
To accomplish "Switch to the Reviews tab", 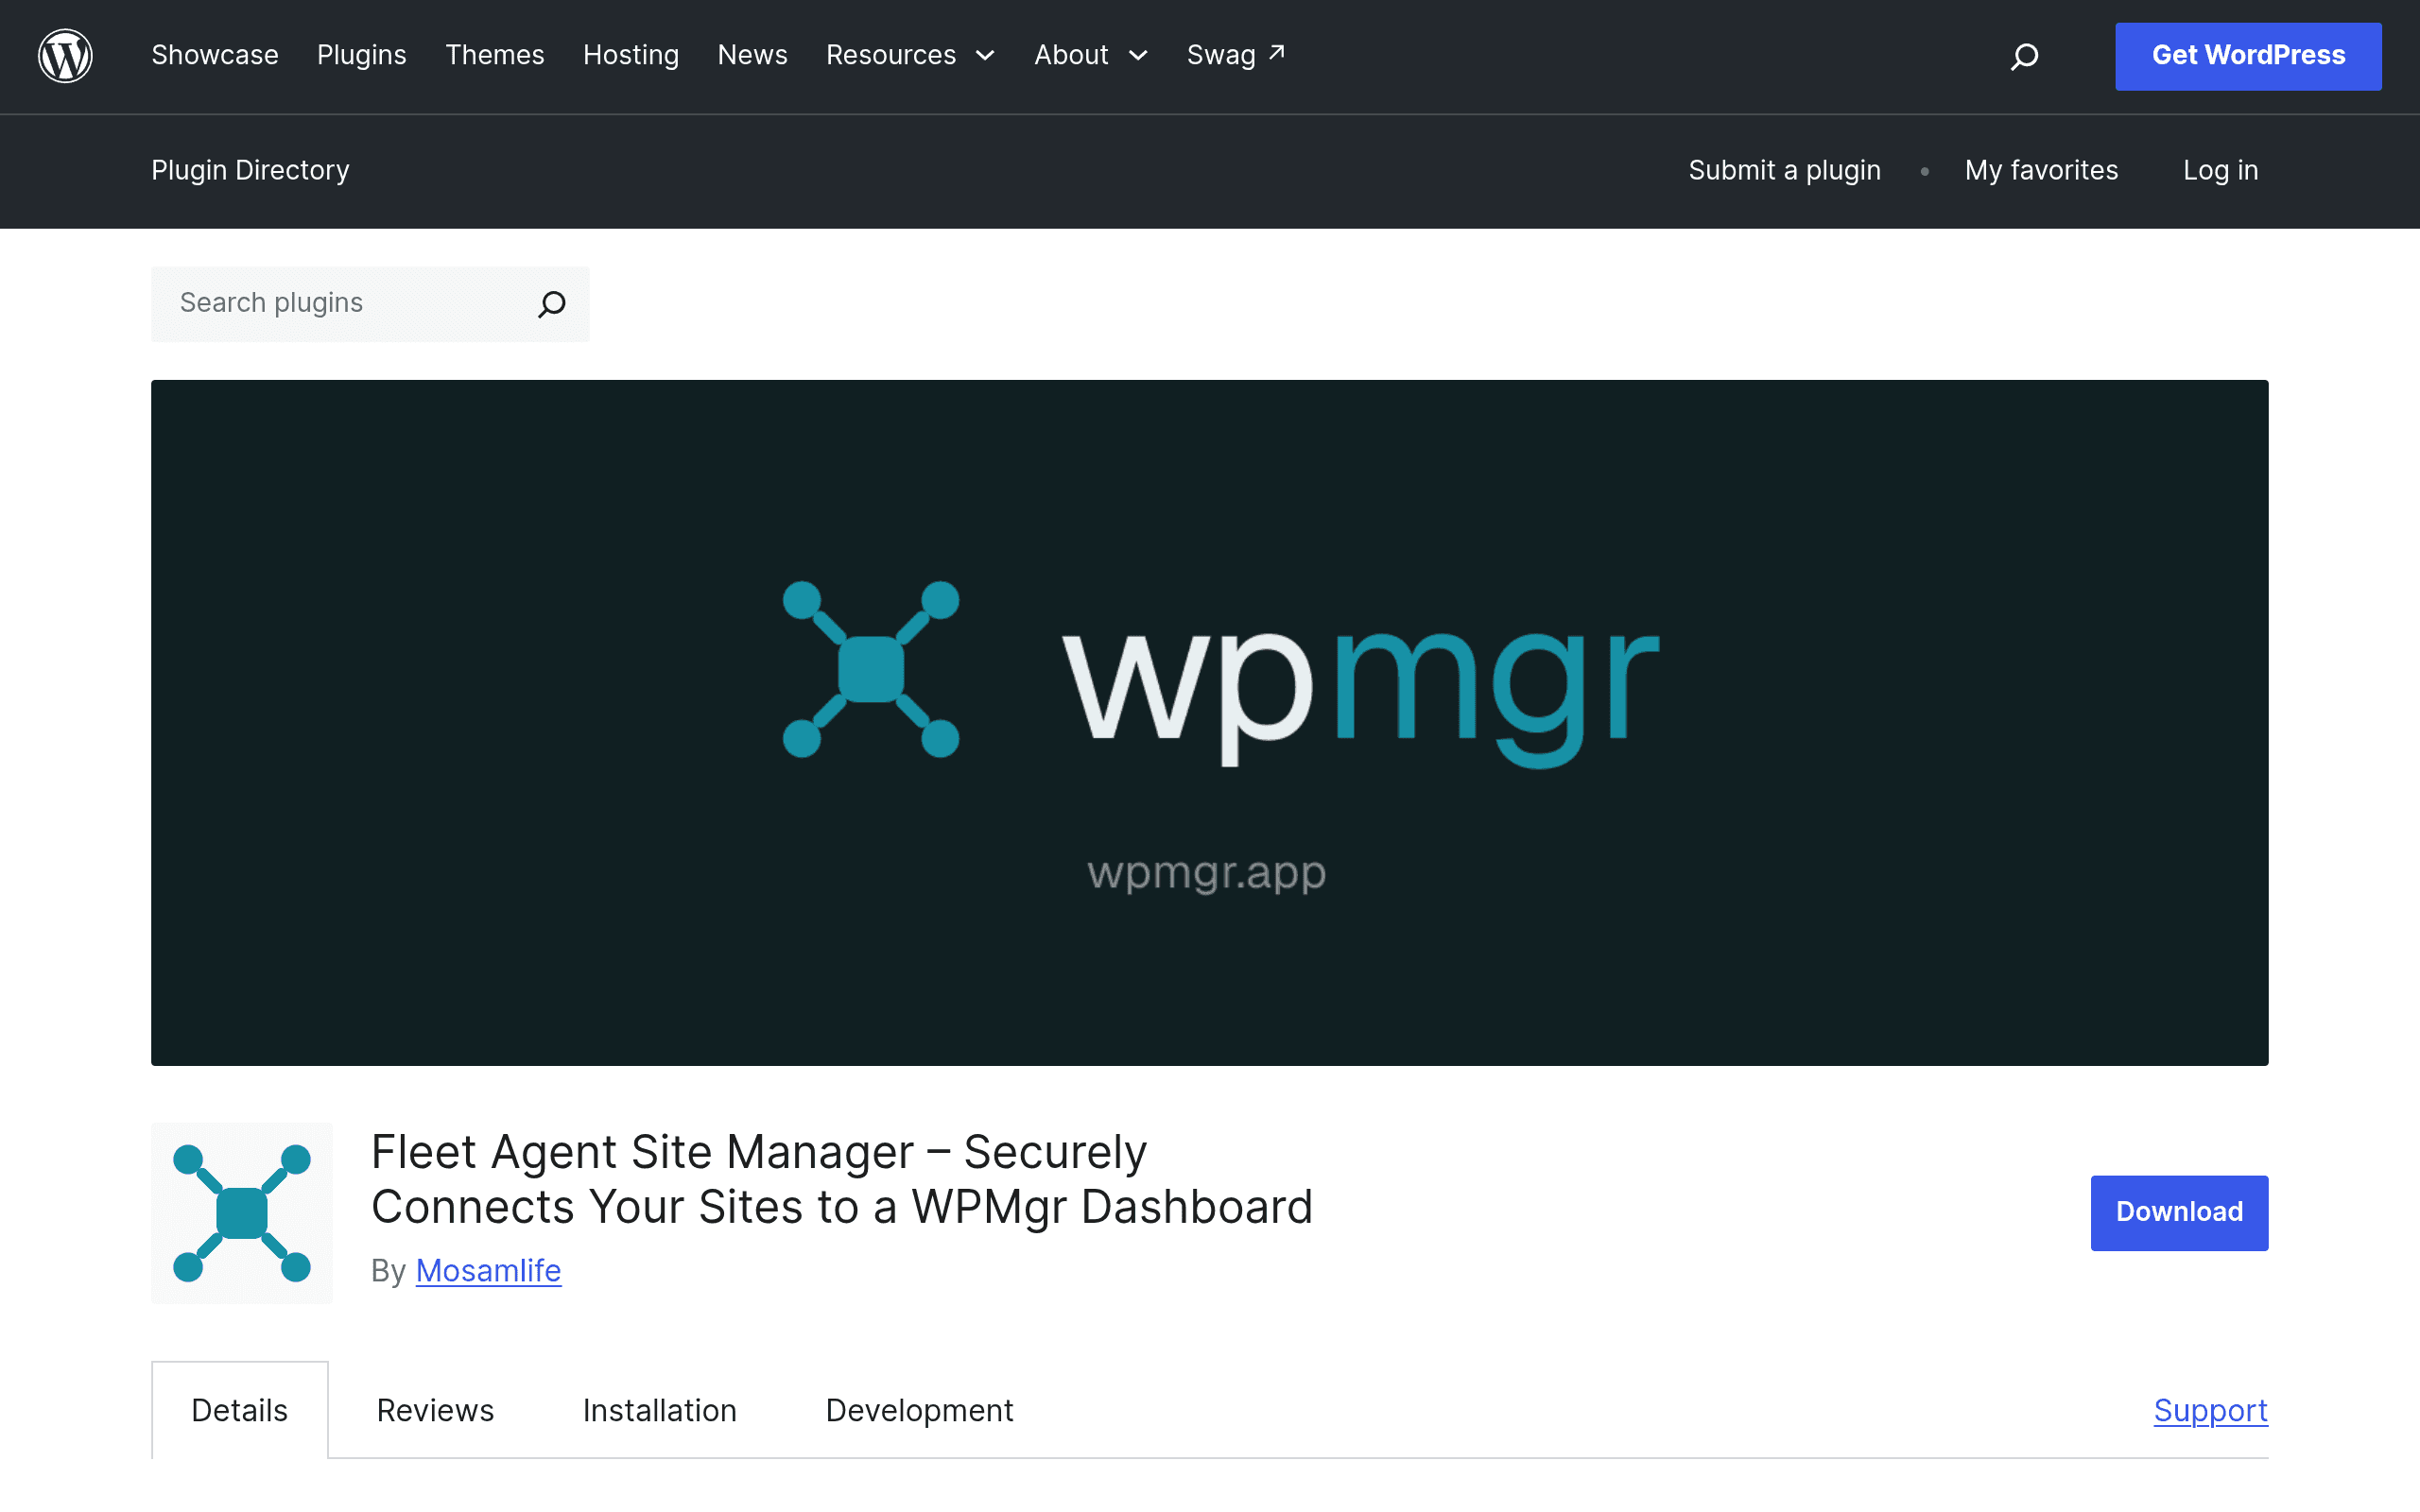I will (435, 1410).
